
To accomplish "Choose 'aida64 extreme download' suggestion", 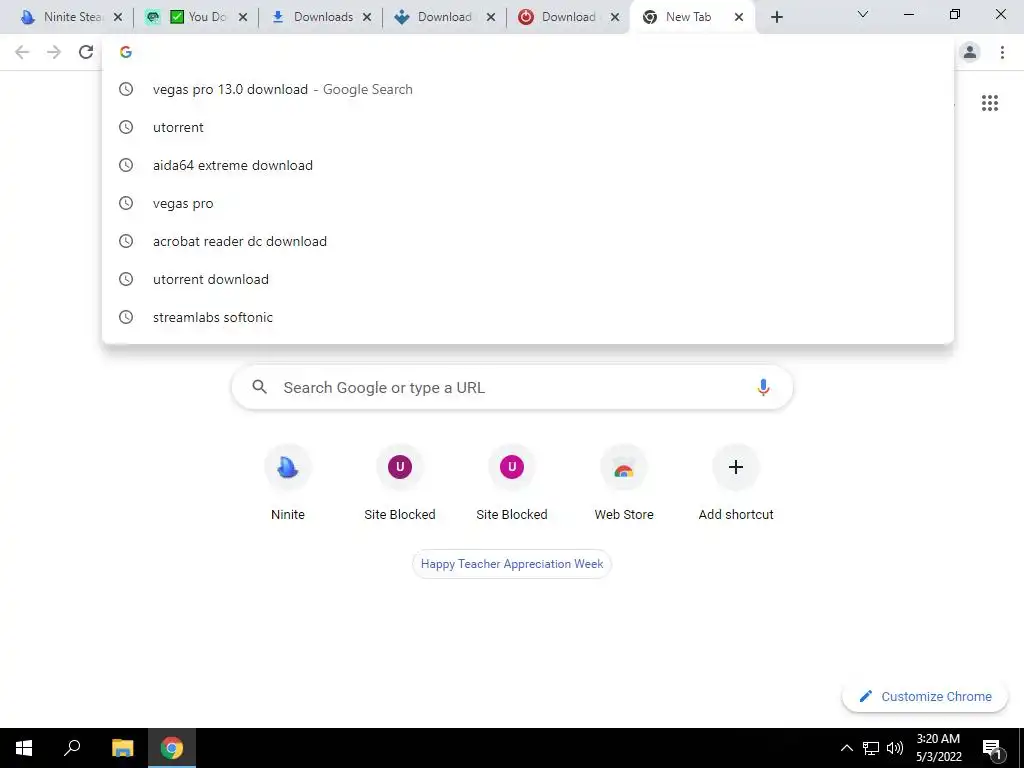I will tap(528, 165).
